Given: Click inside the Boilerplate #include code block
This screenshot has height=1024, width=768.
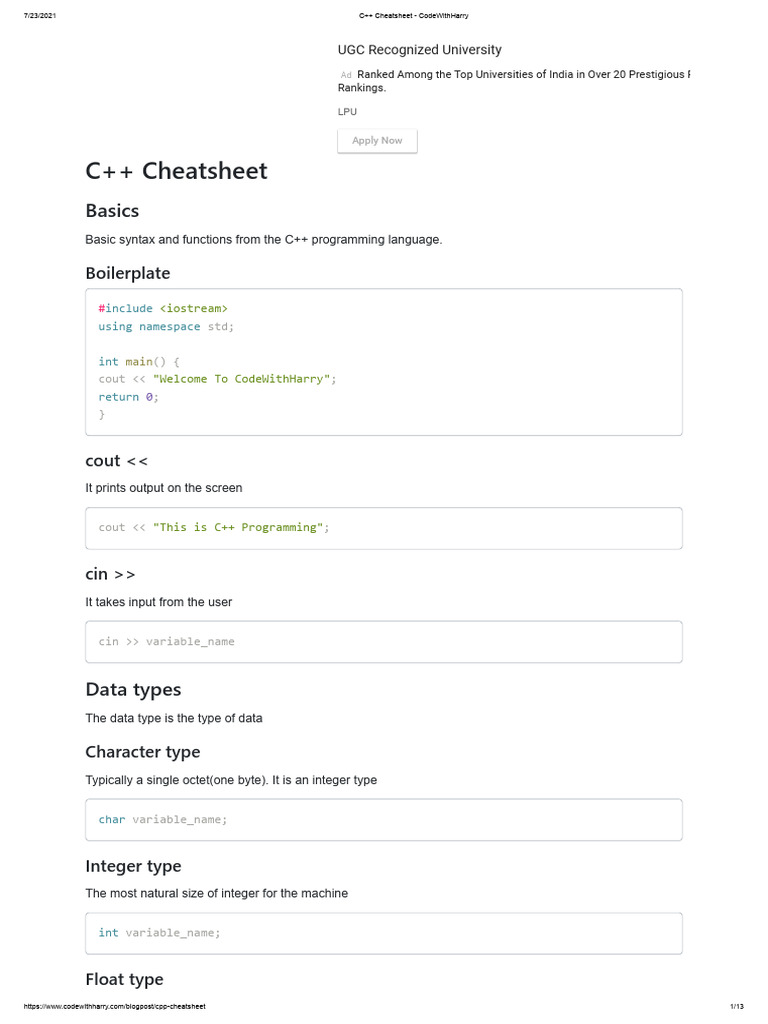Looking at the screenshot, I should pos(384,362).
